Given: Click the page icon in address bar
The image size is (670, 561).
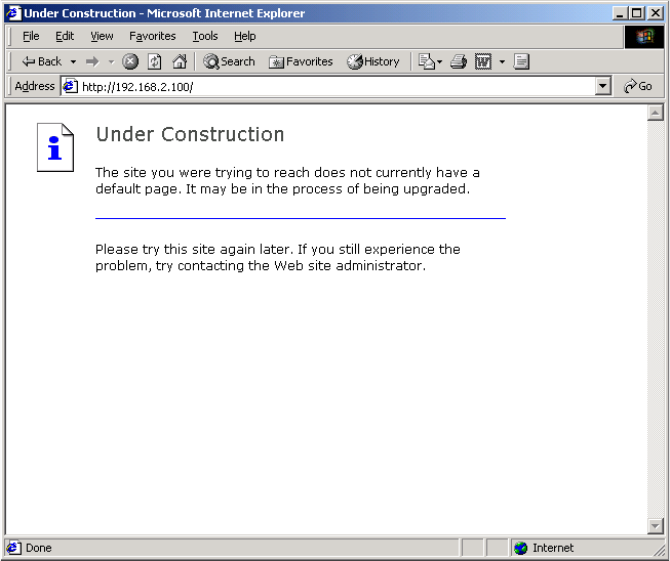Looking at the screenshot, I should pyautogui.click(x=71, y=86).
